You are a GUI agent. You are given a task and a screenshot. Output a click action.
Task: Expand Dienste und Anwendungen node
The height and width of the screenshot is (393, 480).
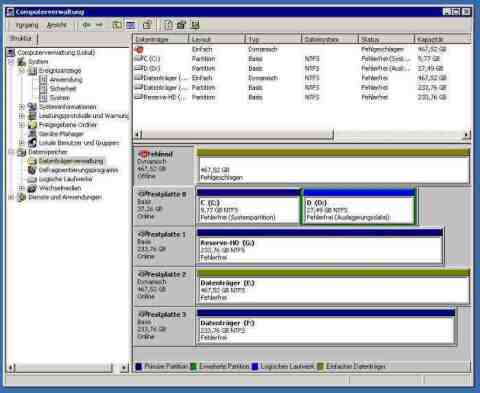pyautogui.click(x=11, y=197)
